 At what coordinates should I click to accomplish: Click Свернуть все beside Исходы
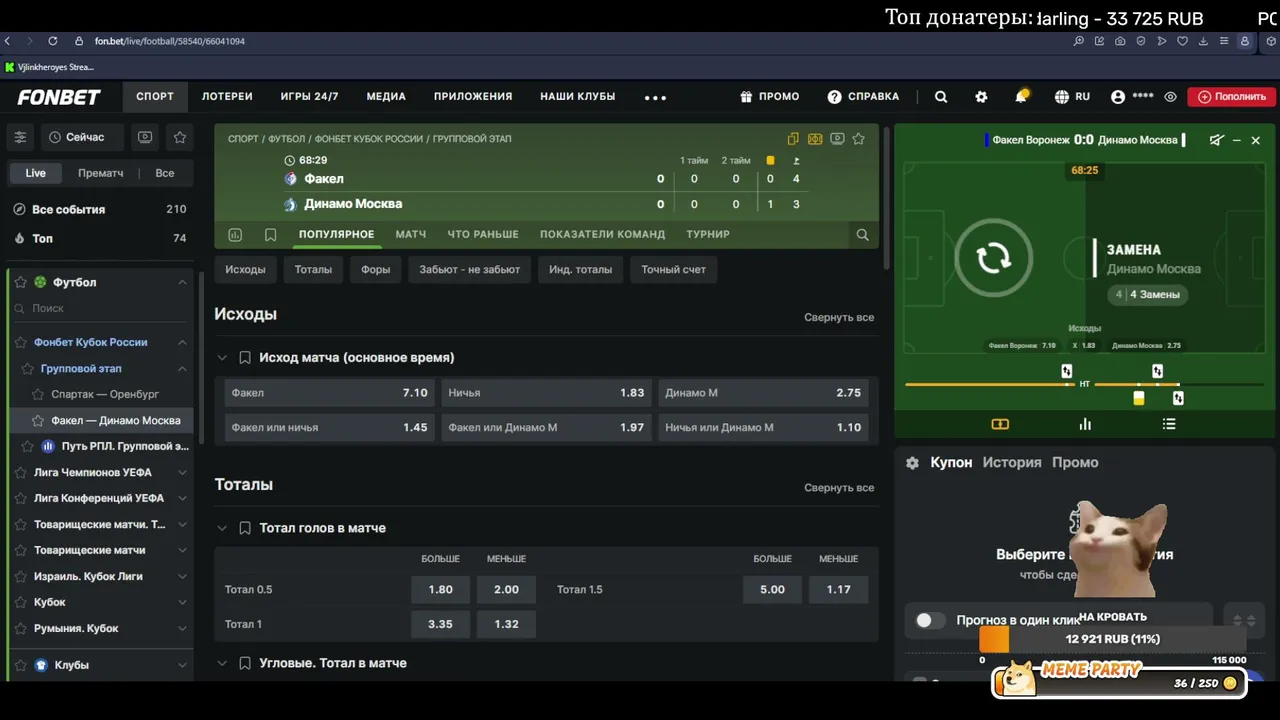[x=839, y=317]
